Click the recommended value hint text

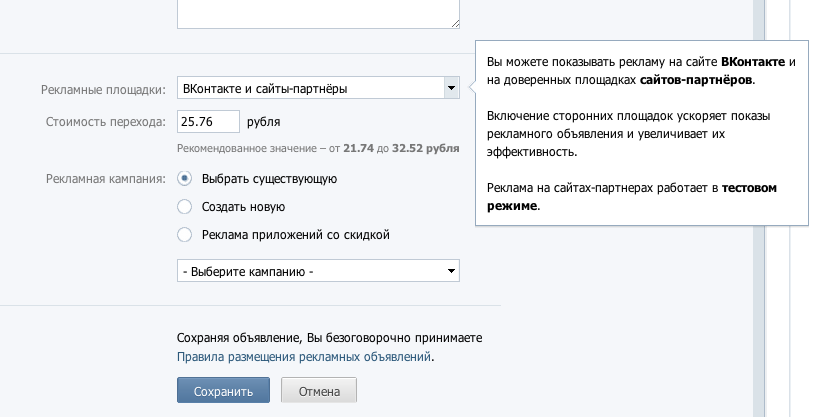pos(318,147)
